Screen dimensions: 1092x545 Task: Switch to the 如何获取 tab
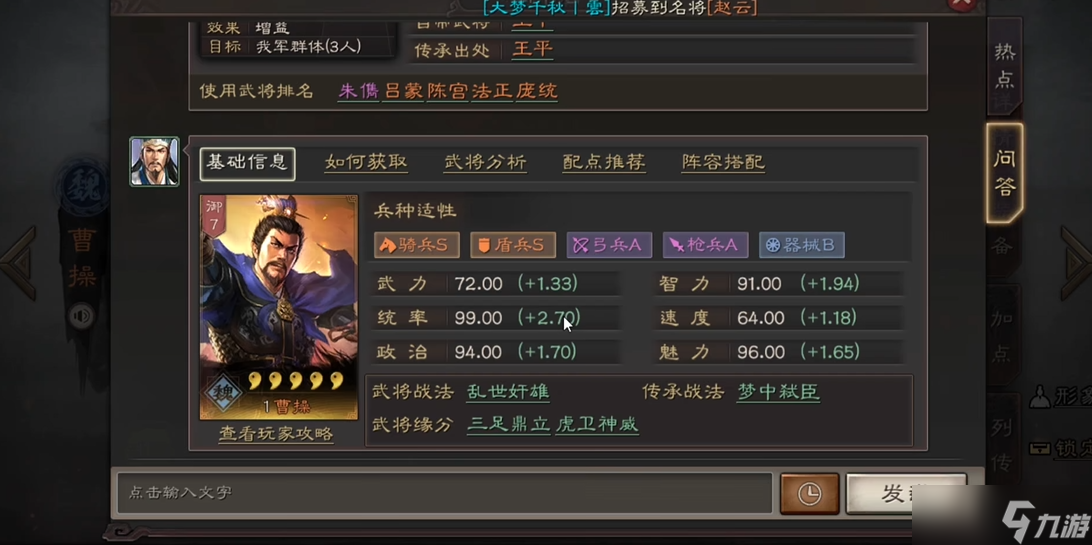(x=366, y=163)
